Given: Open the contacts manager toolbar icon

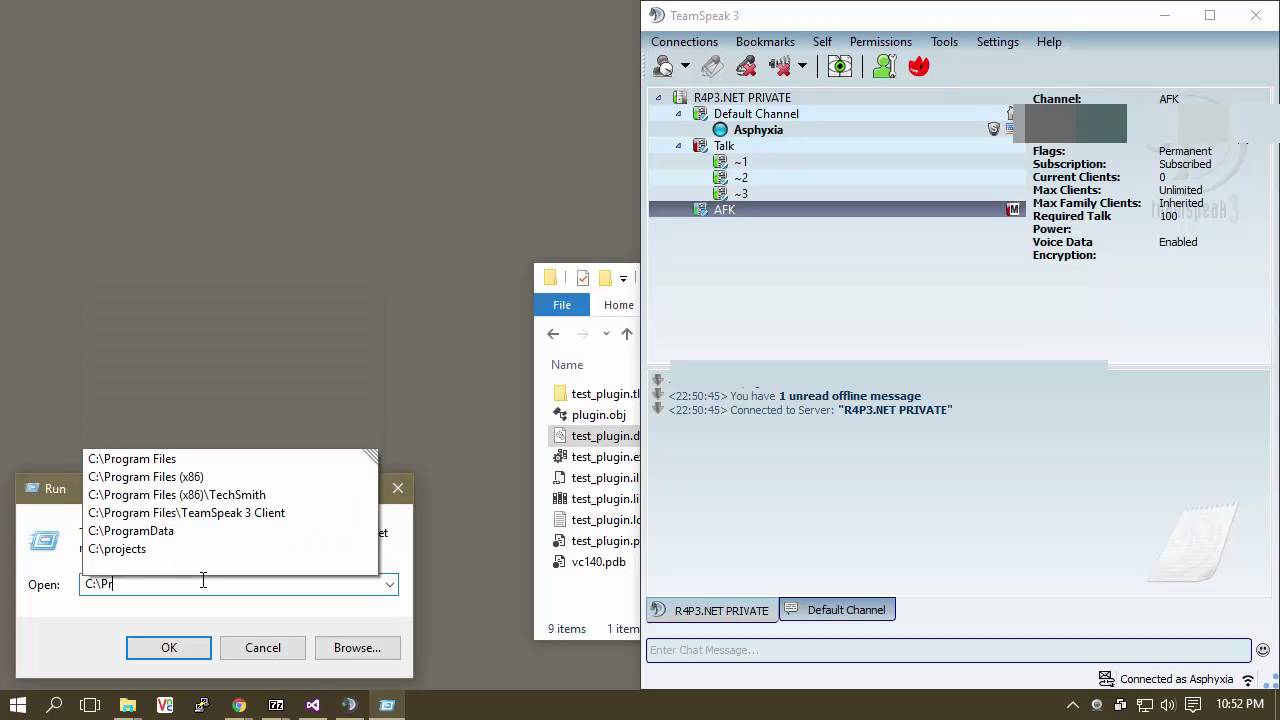Looking at the screenshot, I should click(884, 67).
